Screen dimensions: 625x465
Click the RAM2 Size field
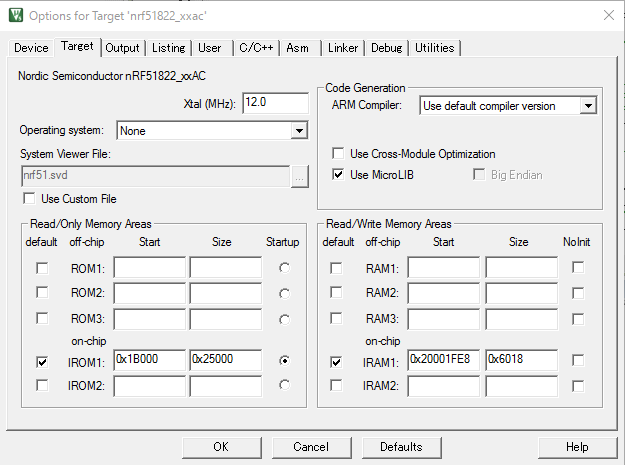pos(522,293)
